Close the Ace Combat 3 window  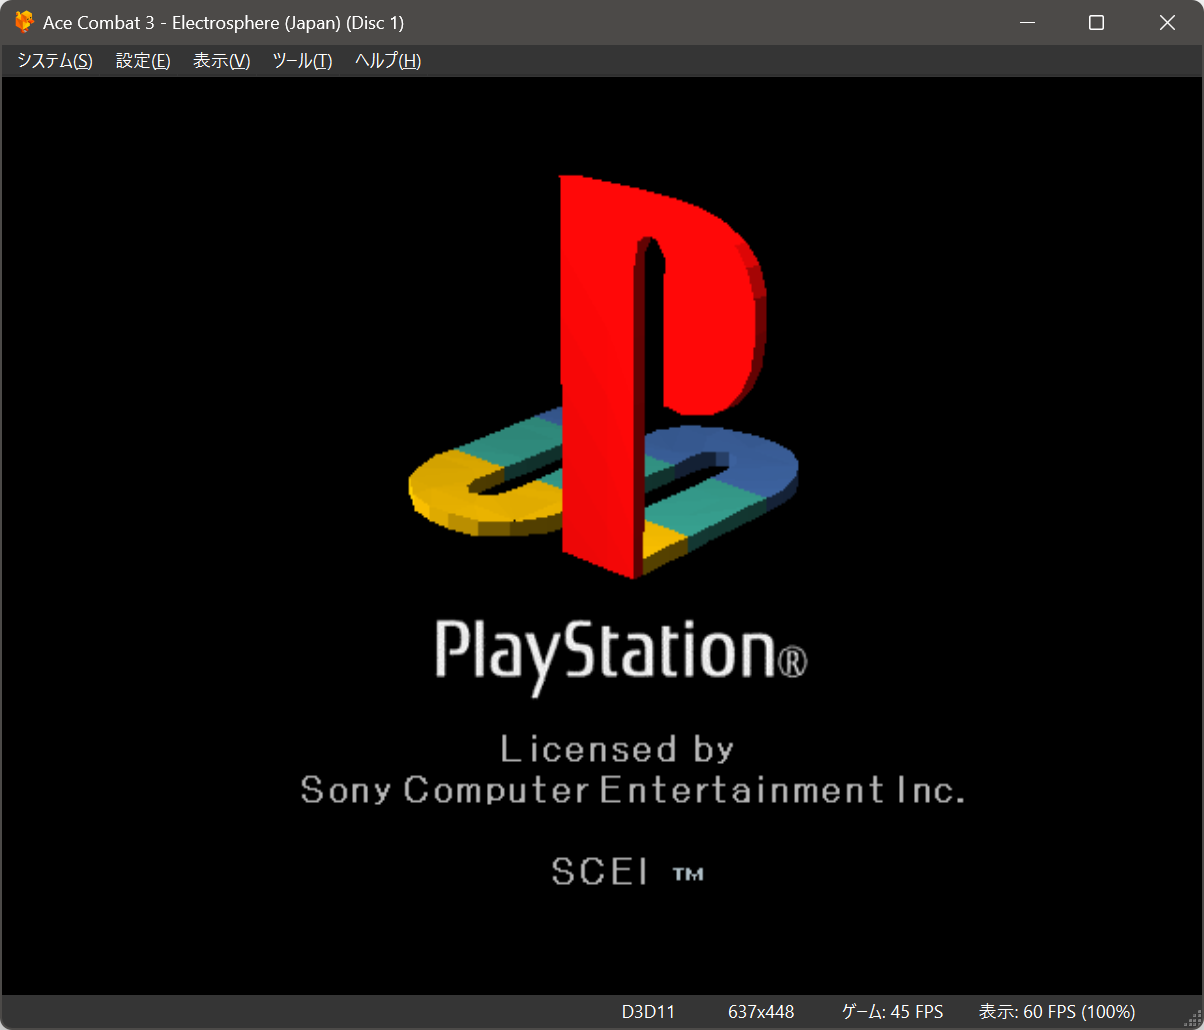click(1167, 22)
